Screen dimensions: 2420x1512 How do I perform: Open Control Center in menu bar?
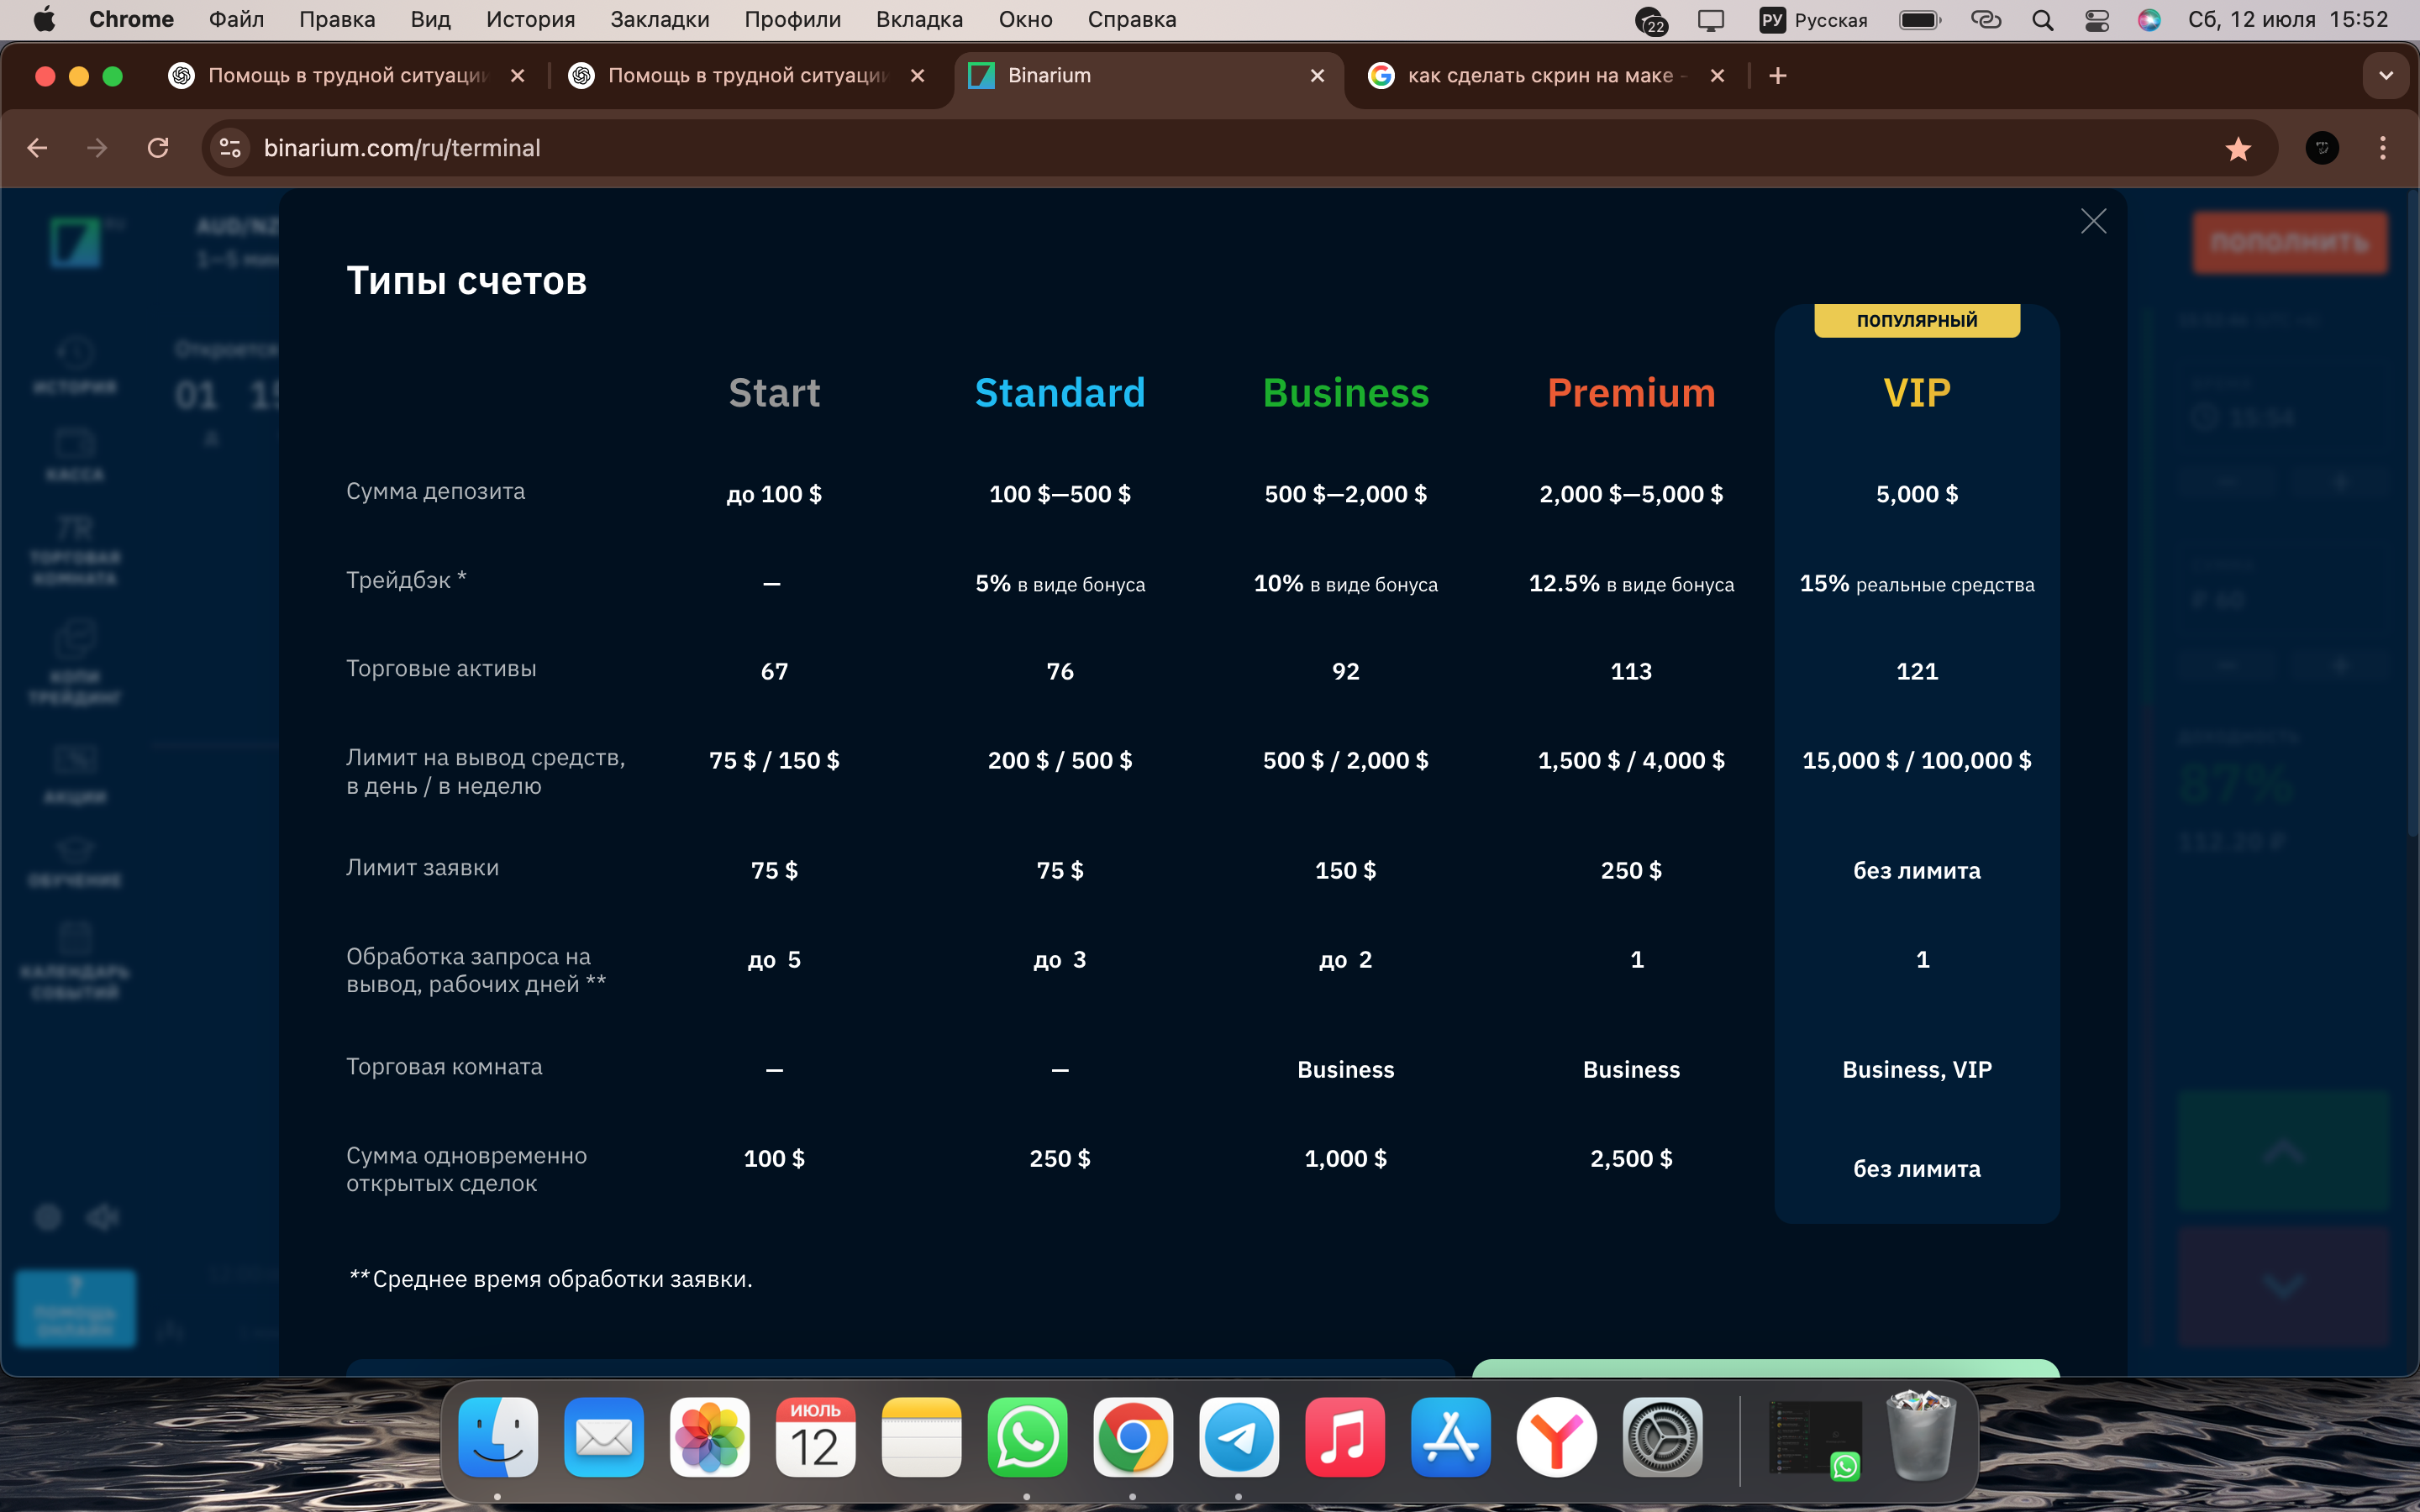pyautogui.click(x=2096, y=20)
